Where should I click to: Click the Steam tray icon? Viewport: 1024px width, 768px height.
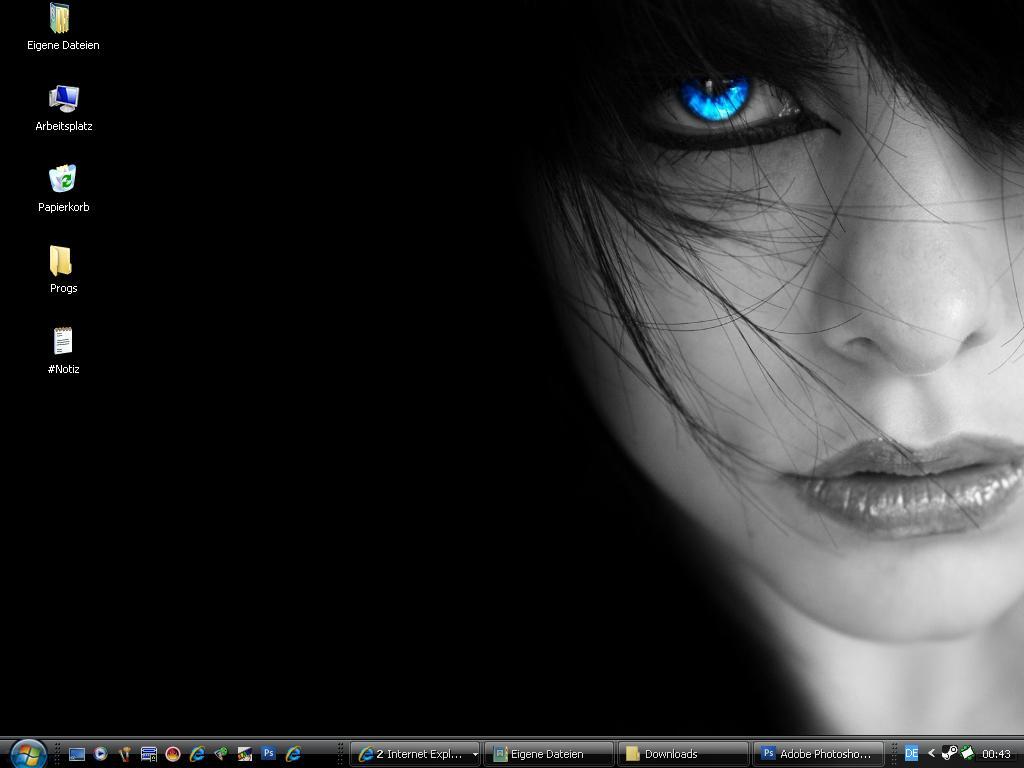pyautogui.click(x=950, y=754)
